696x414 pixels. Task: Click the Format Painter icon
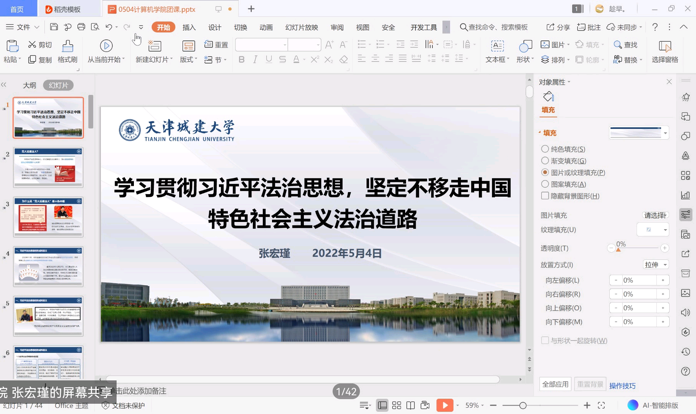[x=67, y=51]
